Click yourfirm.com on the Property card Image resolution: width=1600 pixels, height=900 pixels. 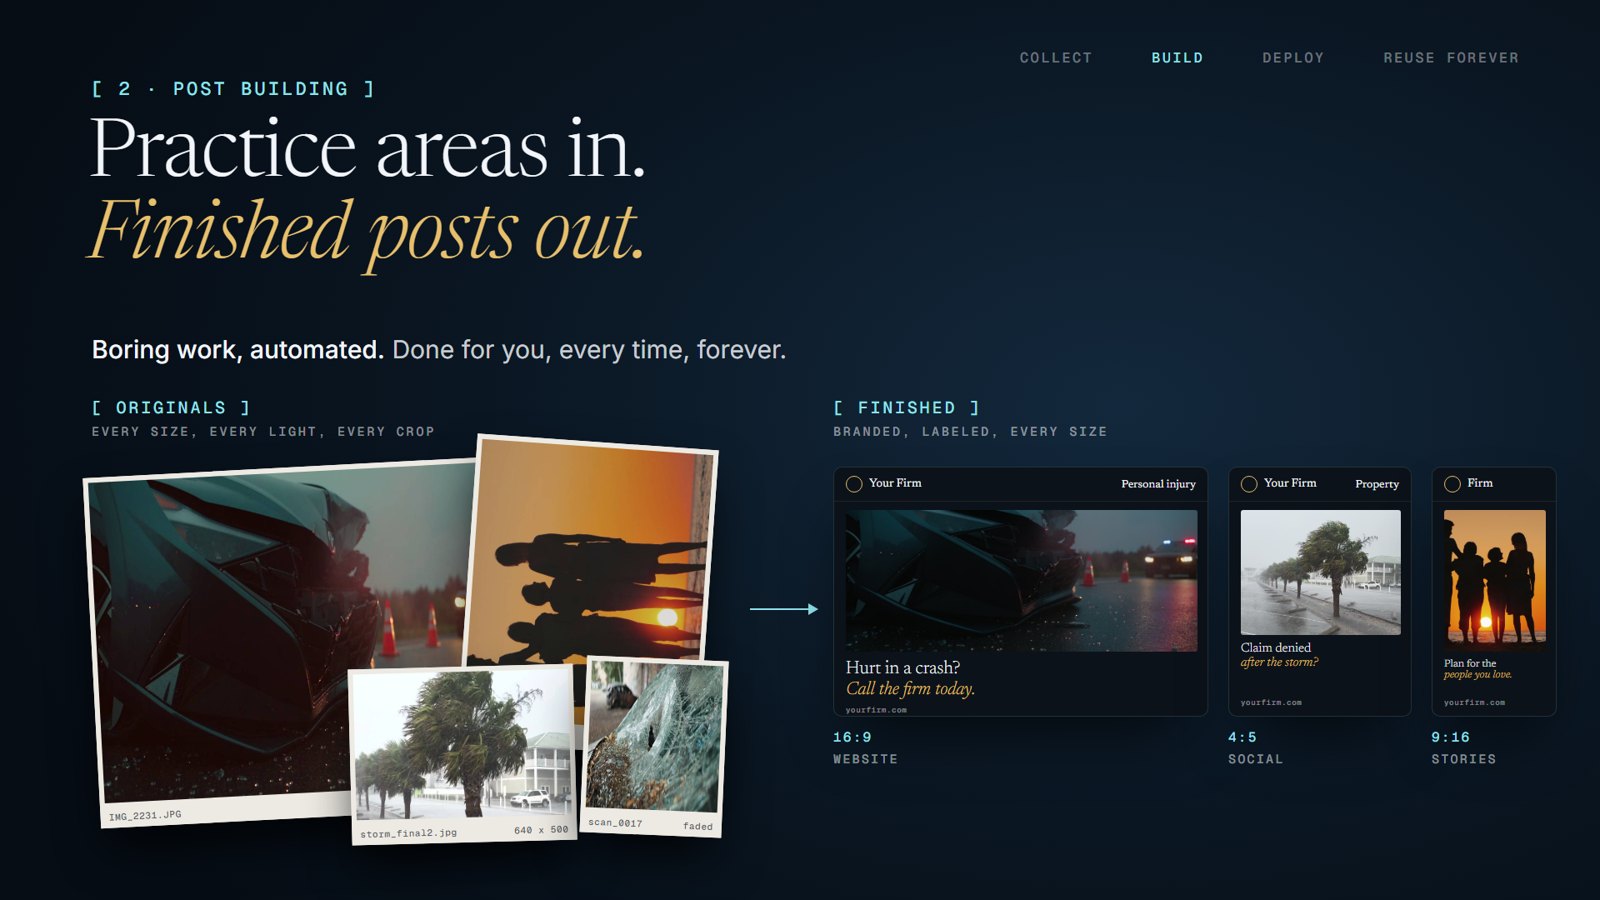click(x=1271, y=702)
